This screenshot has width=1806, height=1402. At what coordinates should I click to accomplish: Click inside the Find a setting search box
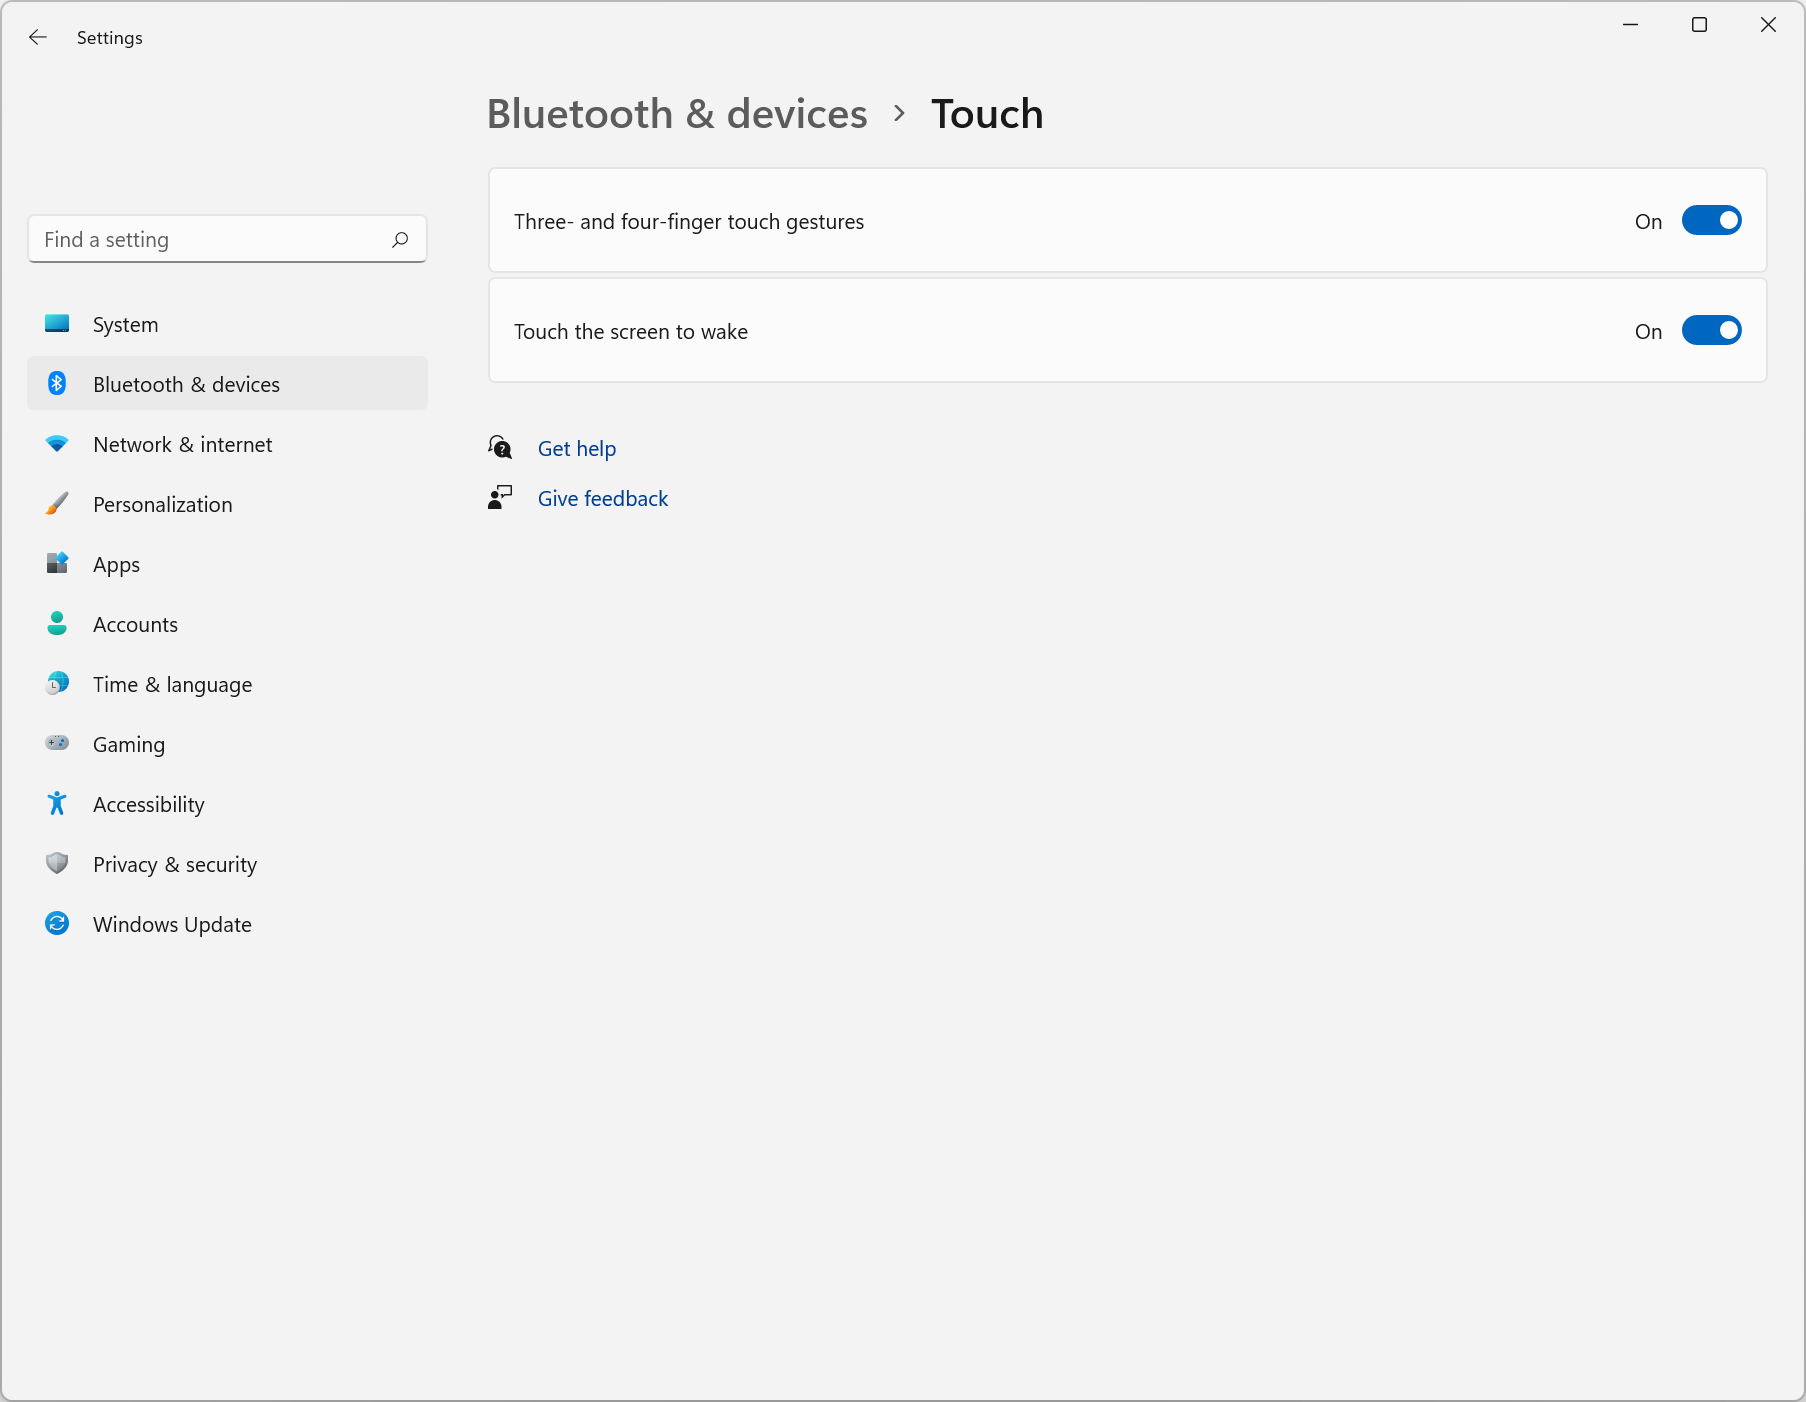[200, 239]
